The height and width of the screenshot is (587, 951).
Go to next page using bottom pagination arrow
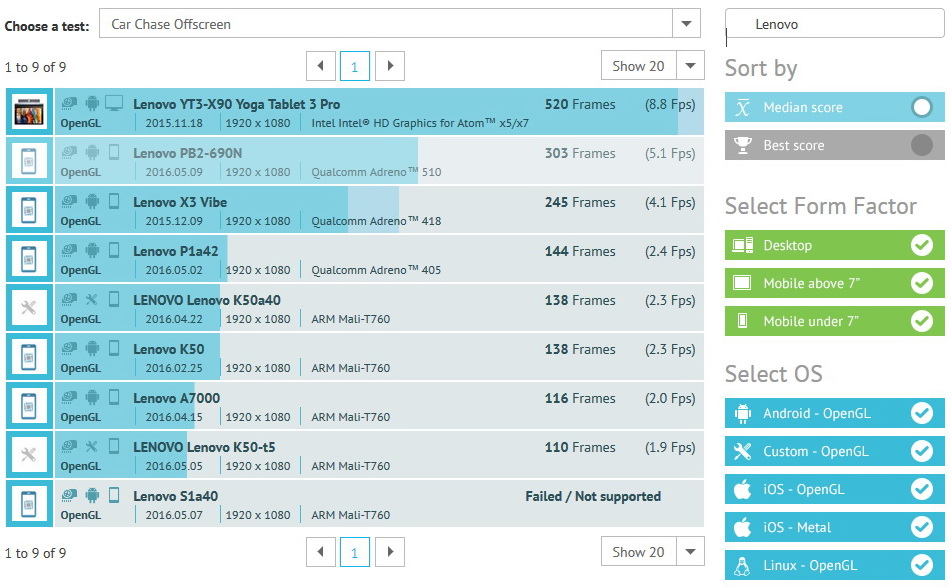click(x=390, y=551)
